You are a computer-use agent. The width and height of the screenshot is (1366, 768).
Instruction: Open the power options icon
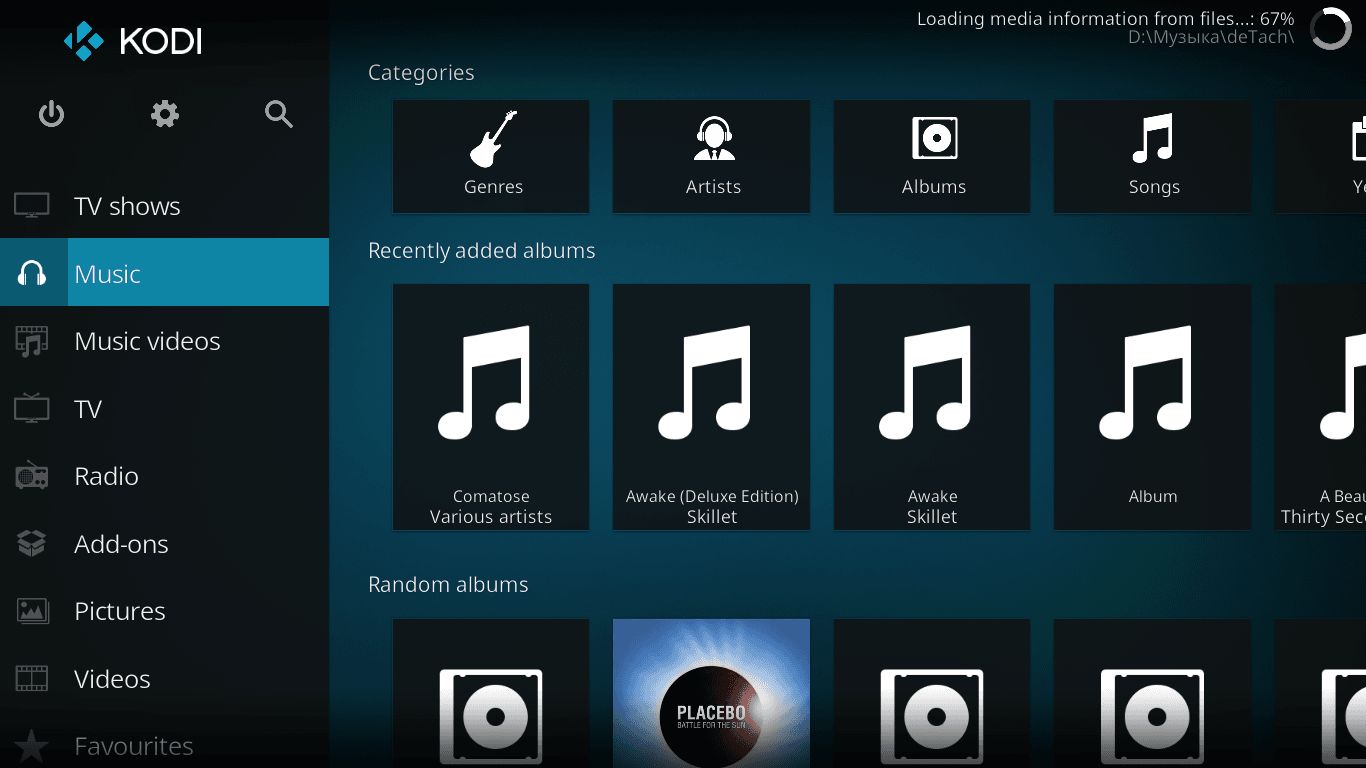click(x=51, y=114)
